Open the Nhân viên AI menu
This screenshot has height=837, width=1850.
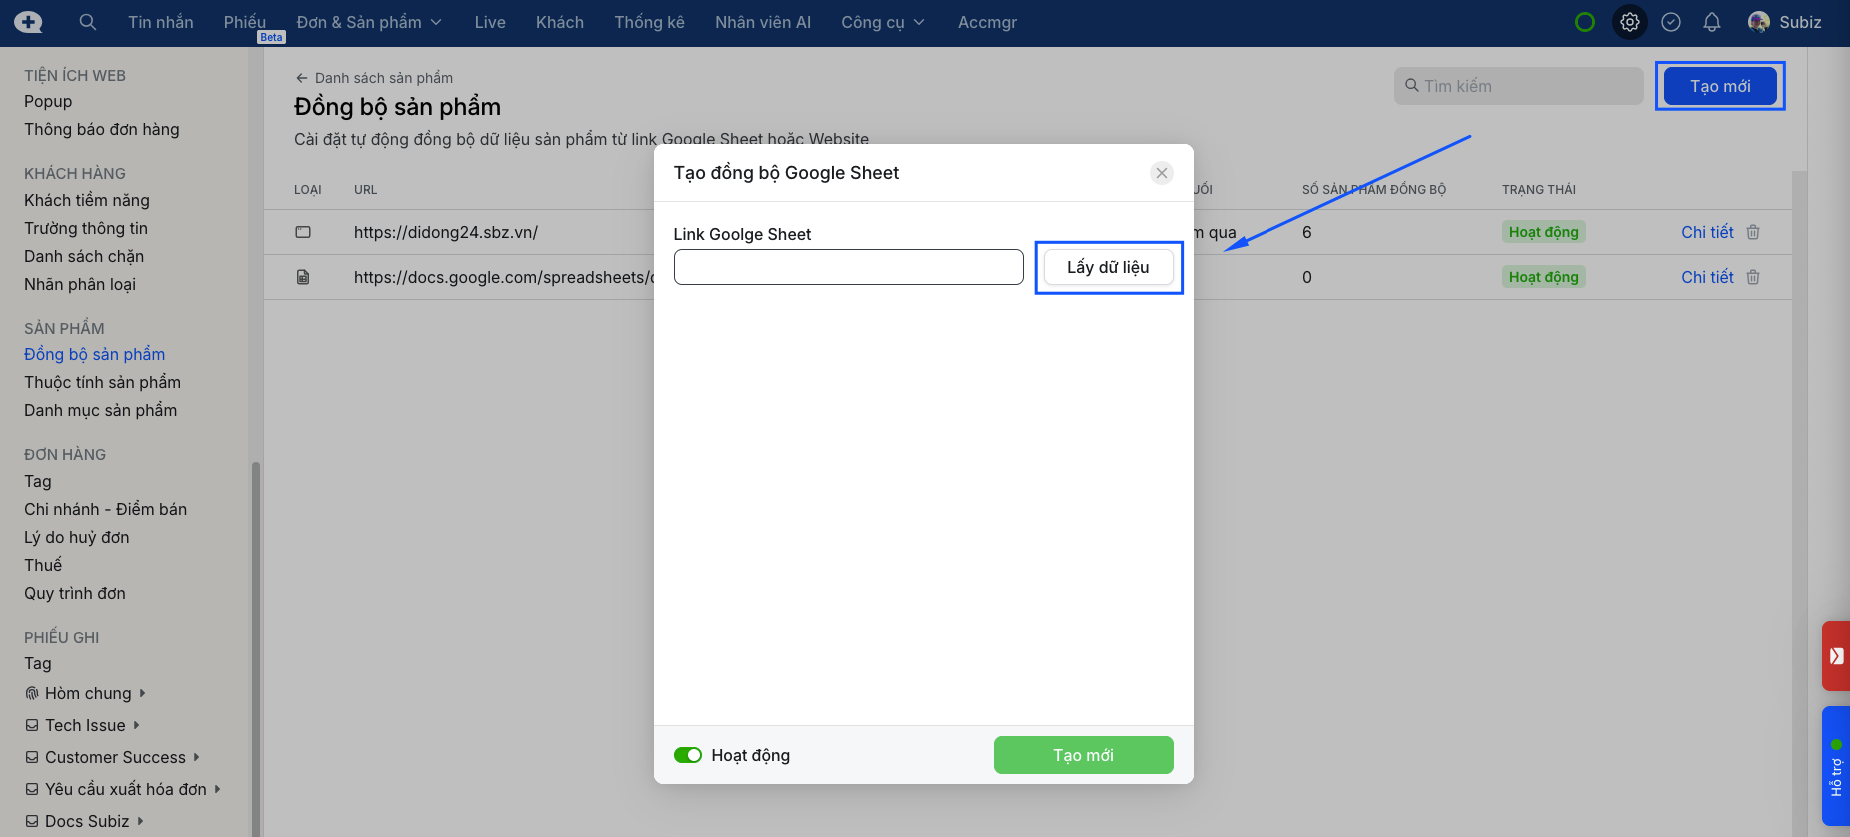[763, 22]
